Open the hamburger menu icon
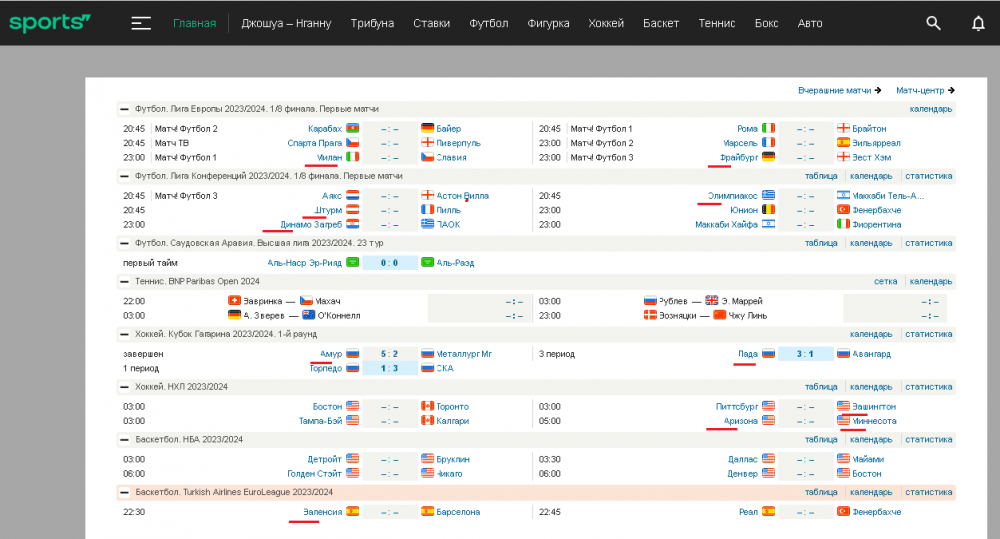Screen dimensions: 1000x539 coord(141,23)
